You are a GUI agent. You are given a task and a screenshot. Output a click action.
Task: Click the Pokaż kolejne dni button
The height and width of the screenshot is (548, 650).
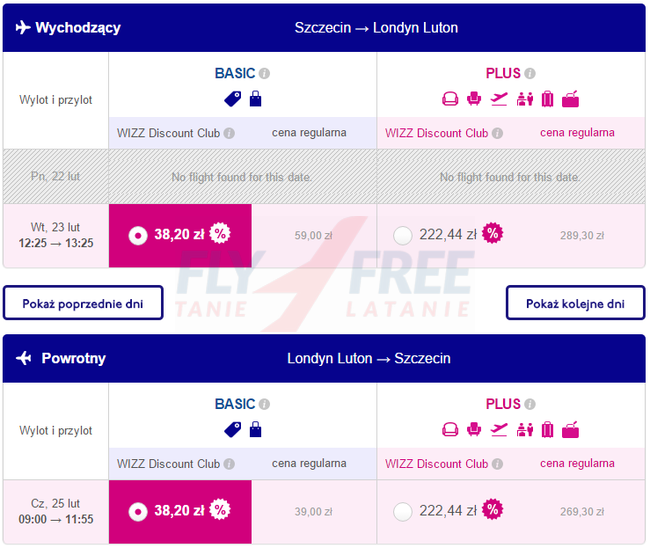pyautogui.click(x=575, y=302)
